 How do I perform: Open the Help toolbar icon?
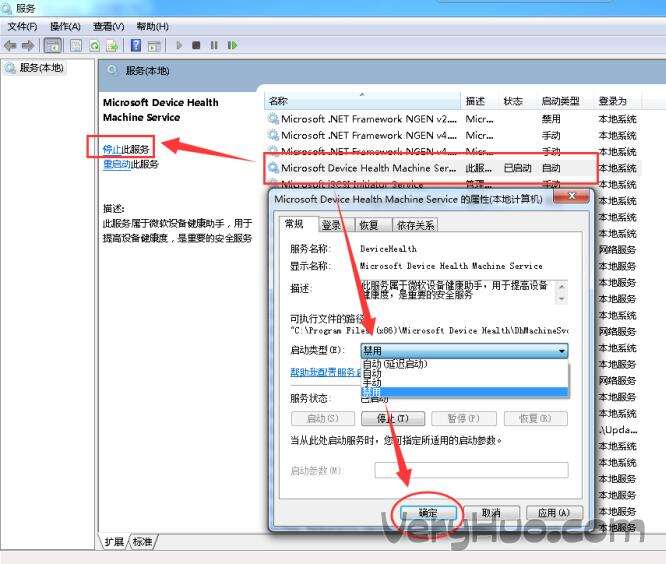click(x=136, y=45)
